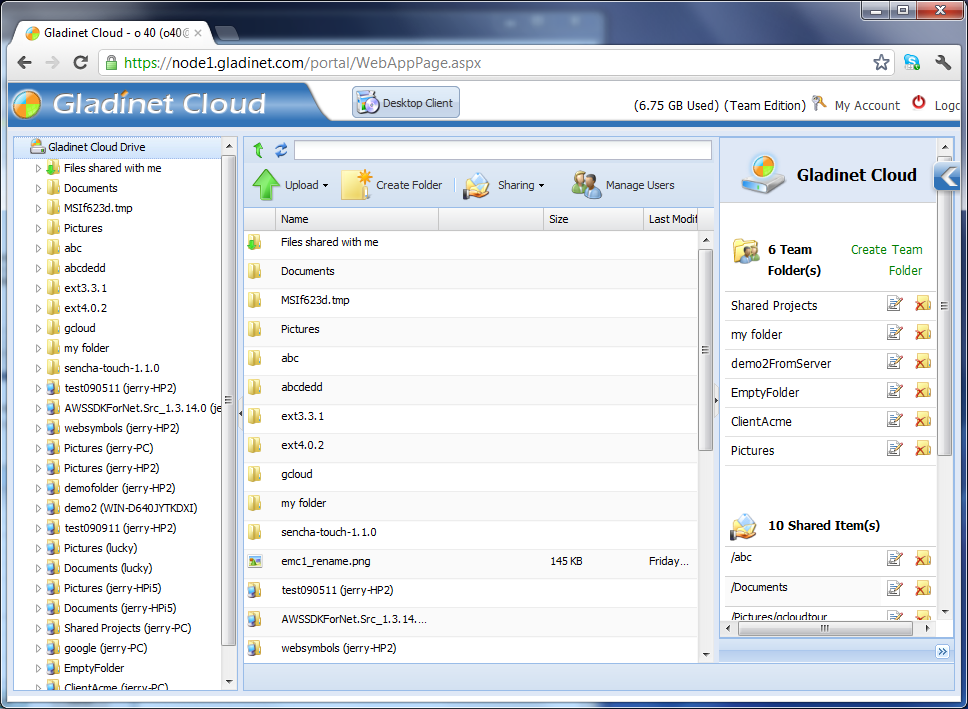Go back with browser back arrow
This screenshot has height=709, width=968.
click(x=24, y=62)
